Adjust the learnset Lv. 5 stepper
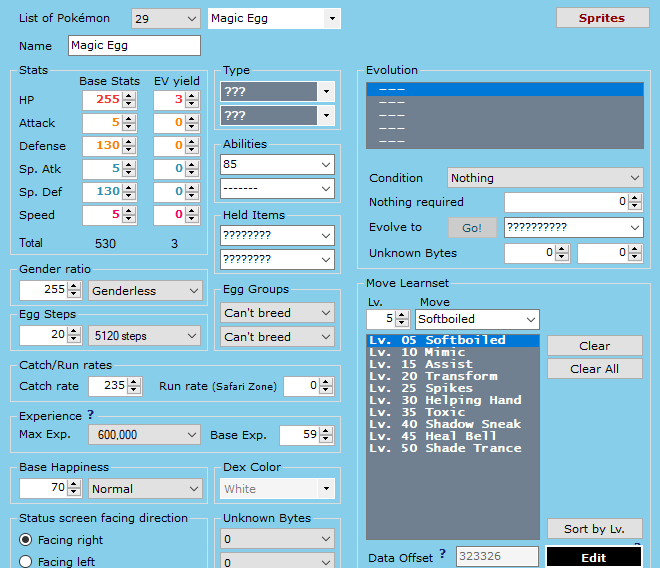The width and height of the screenshot is (660, 568). (402, 319)
